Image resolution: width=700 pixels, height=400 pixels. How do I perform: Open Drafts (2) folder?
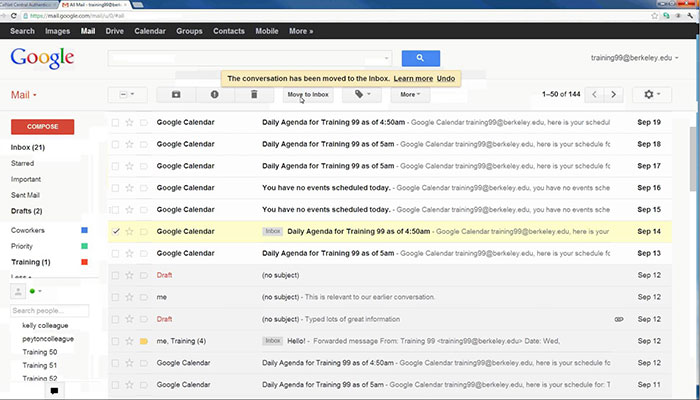click(26, 211)
